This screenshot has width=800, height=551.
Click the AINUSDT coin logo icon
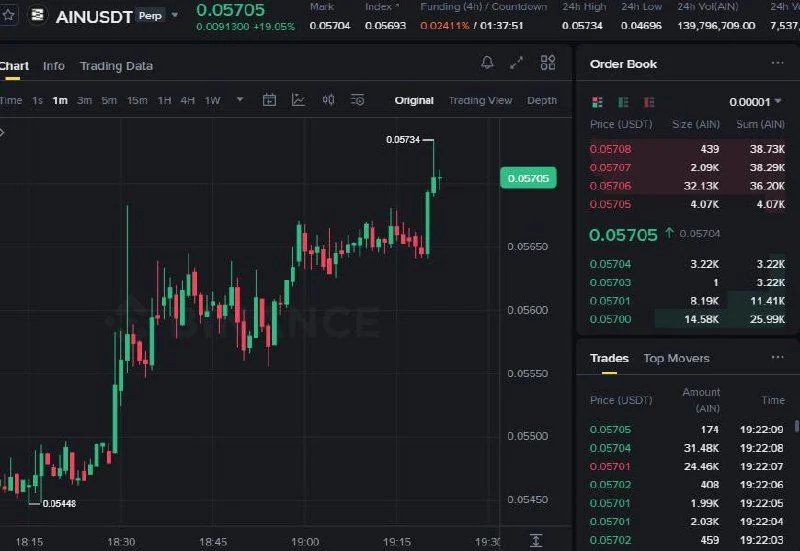tap(37, 15)
